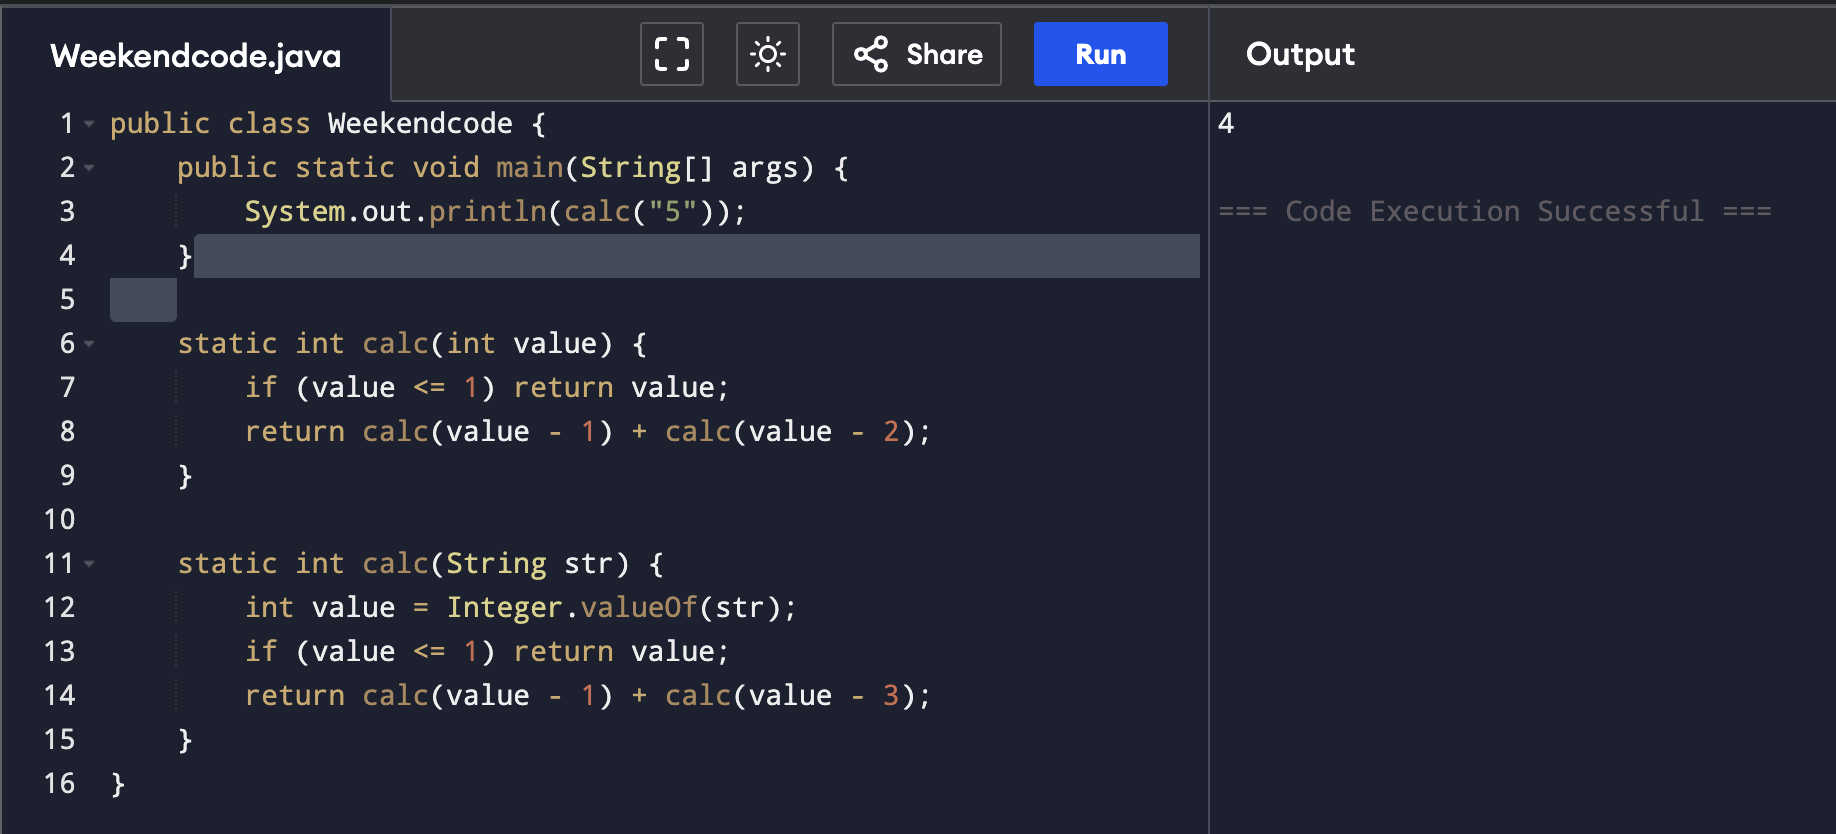This screenshot has width=1836, height=834.
Task: Fold calc(int value) method at line 6
Action: [89, 344]
